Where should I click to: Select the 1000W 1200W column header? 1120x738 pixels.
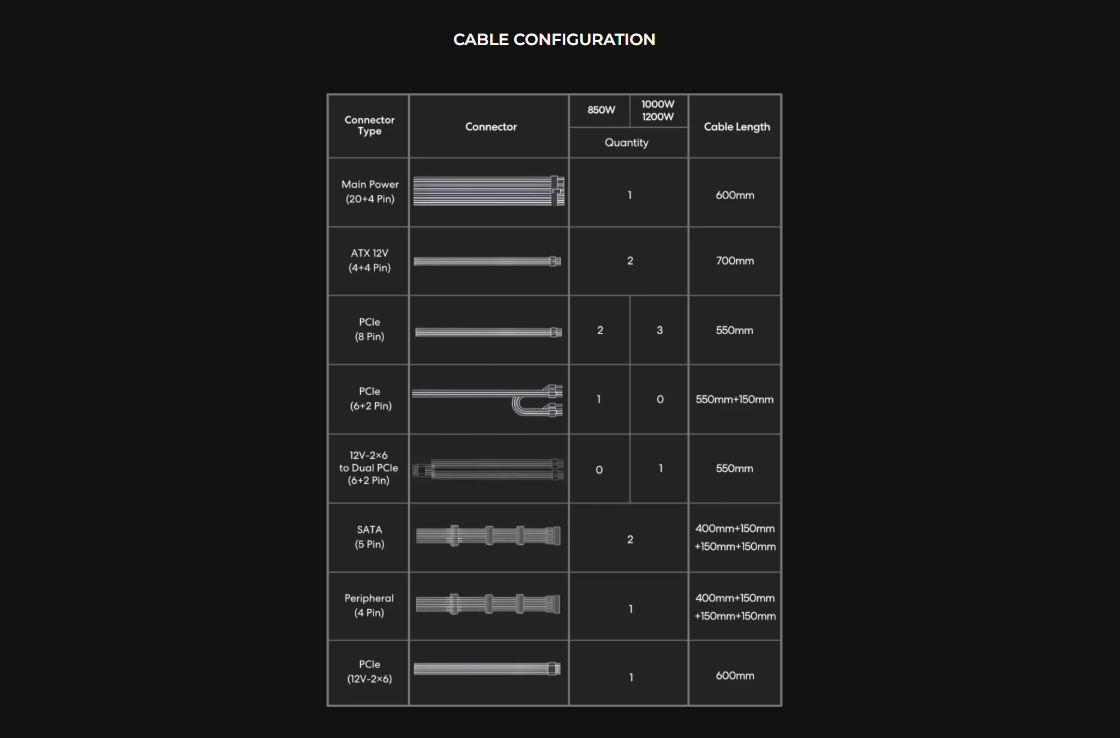[x=658, y=110]
